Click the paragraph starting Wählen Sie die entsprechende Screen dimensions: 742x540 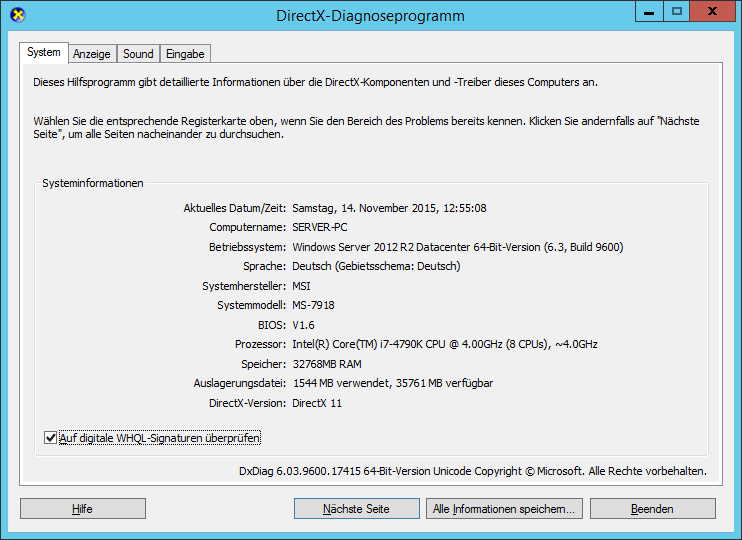[366, 128]
